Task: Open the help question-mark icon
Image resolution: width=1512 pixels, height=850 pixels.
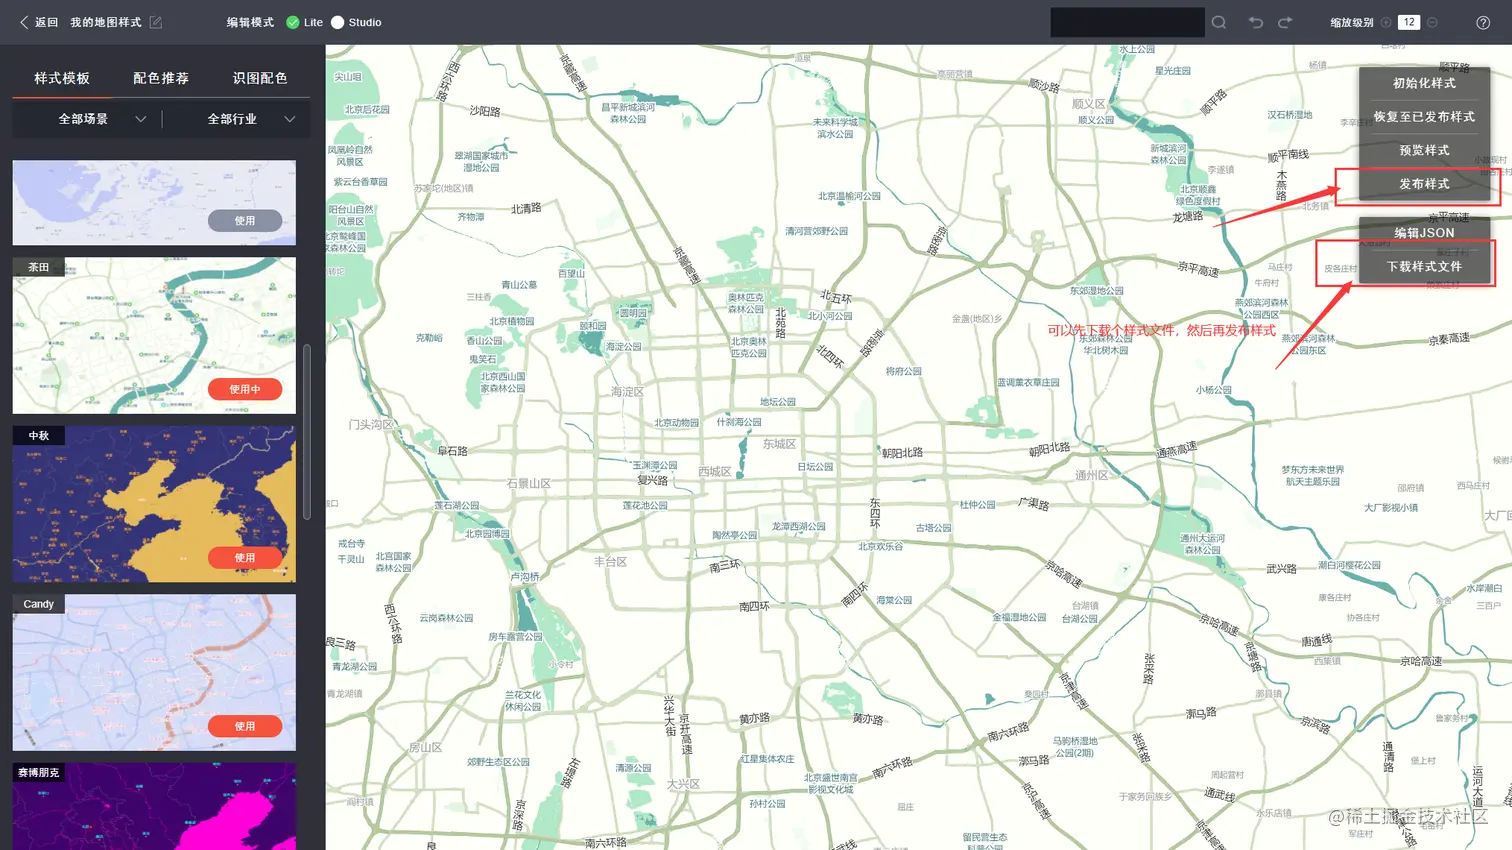Action: click(x=1483, y=22)
